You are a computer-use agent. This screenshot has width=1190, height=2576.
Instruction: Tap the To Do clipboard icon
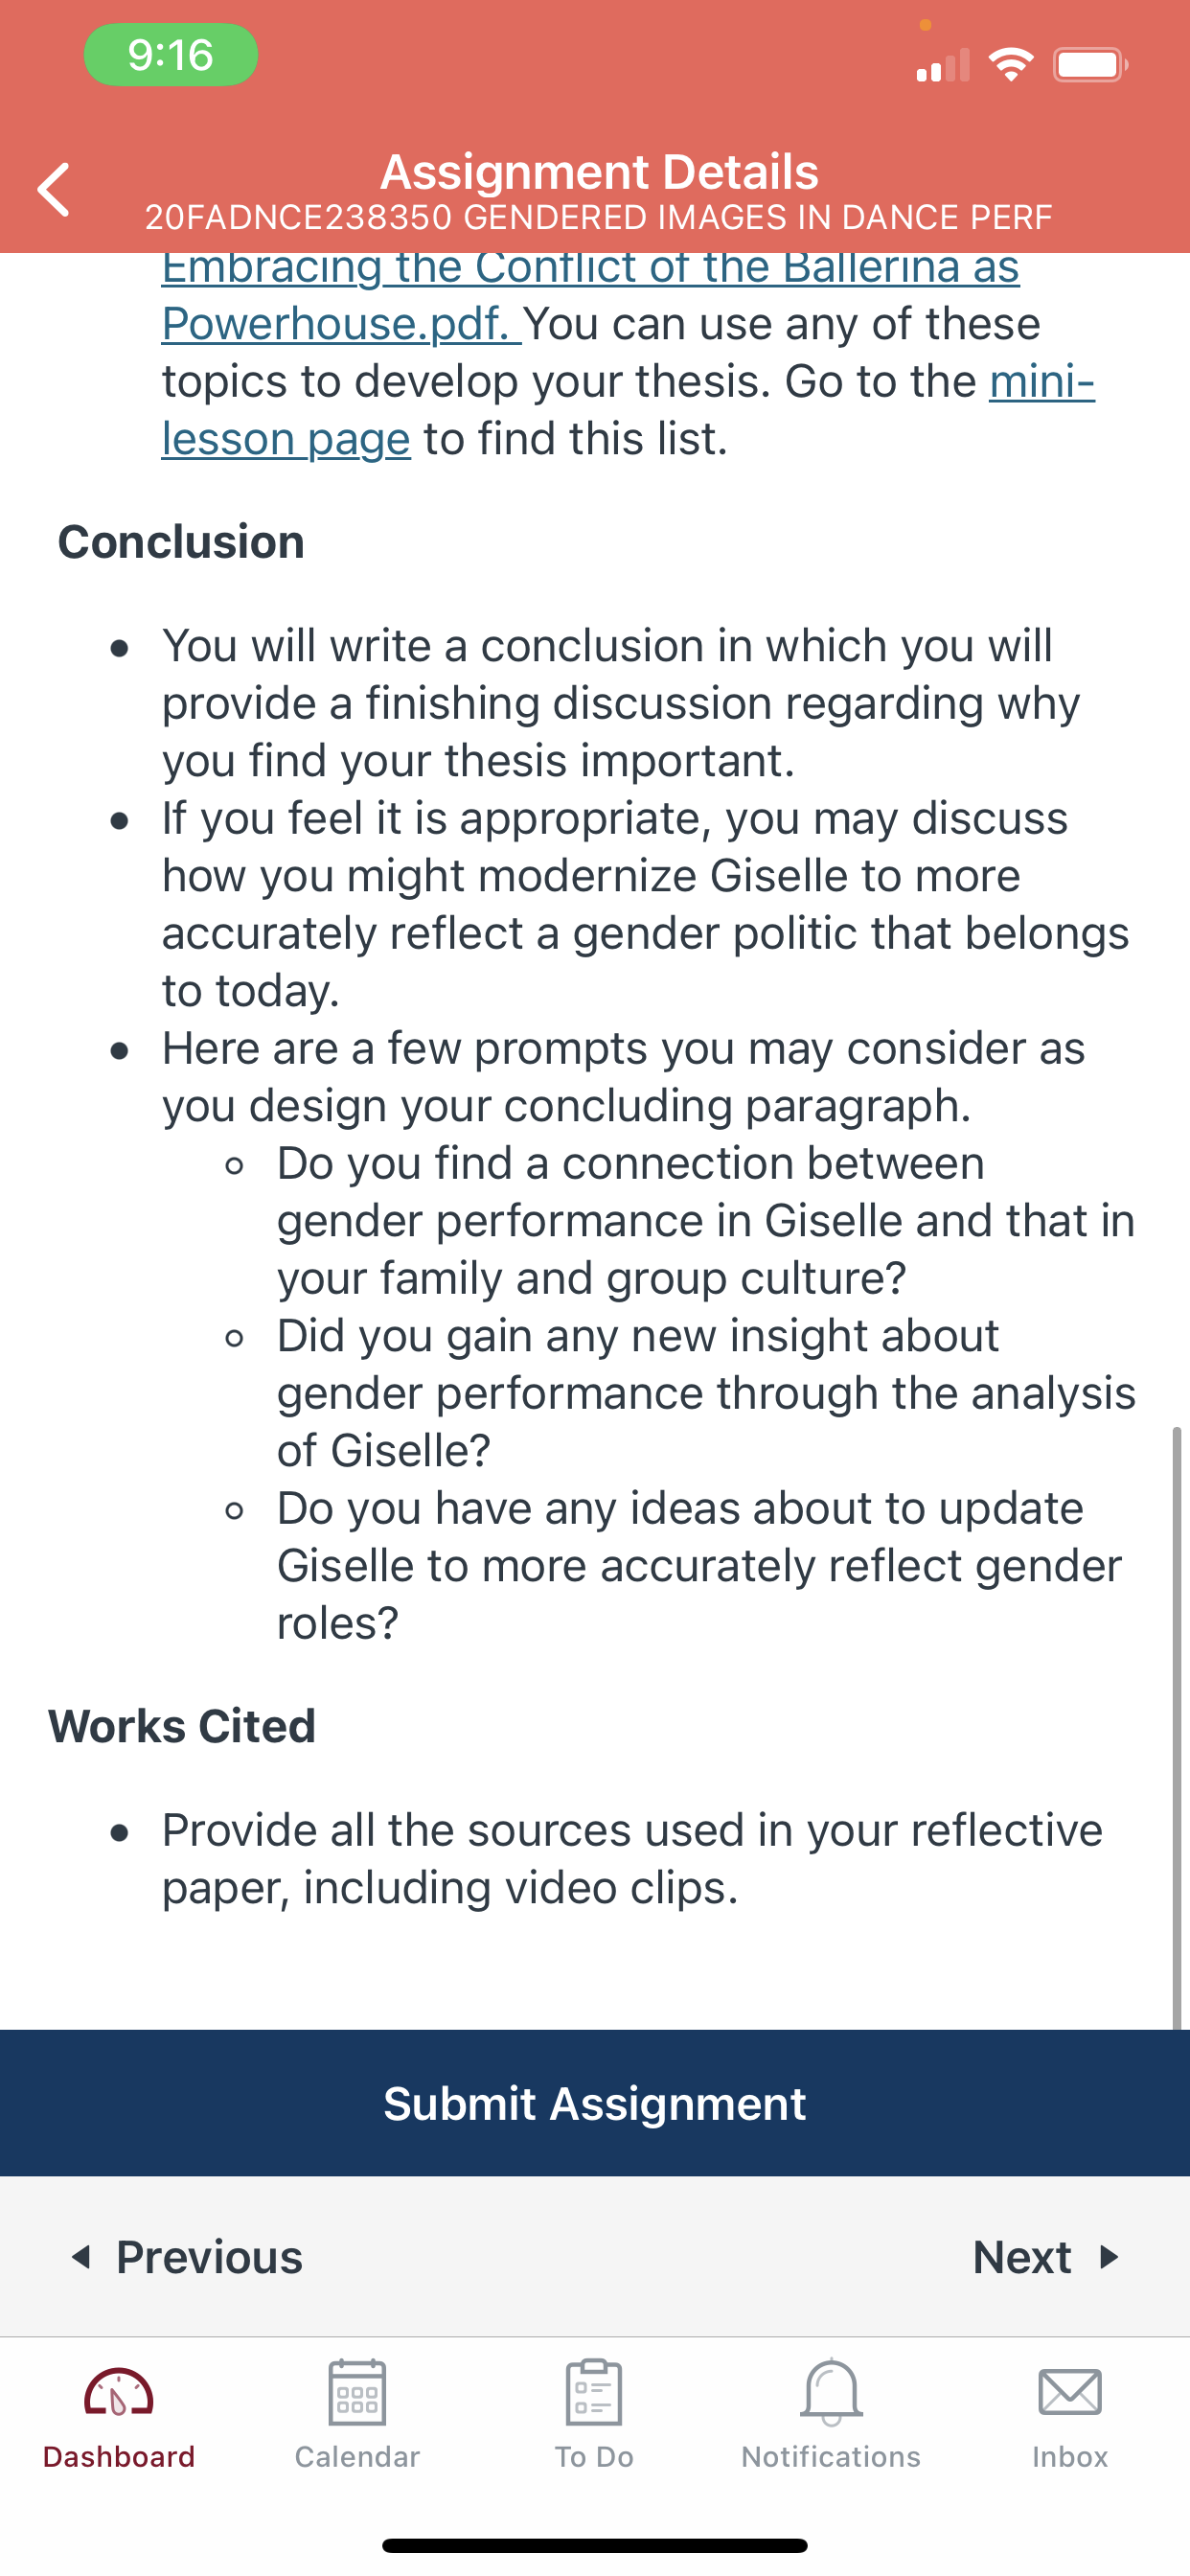pos(594,2391)
